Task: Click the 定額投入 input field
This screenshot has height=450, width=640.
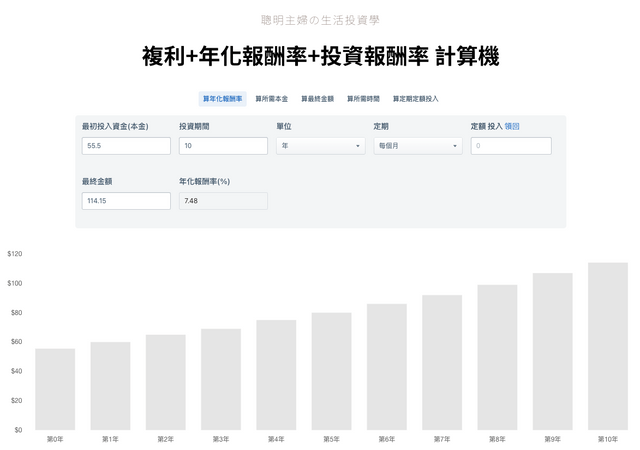Action: click(x=510, y=146)
